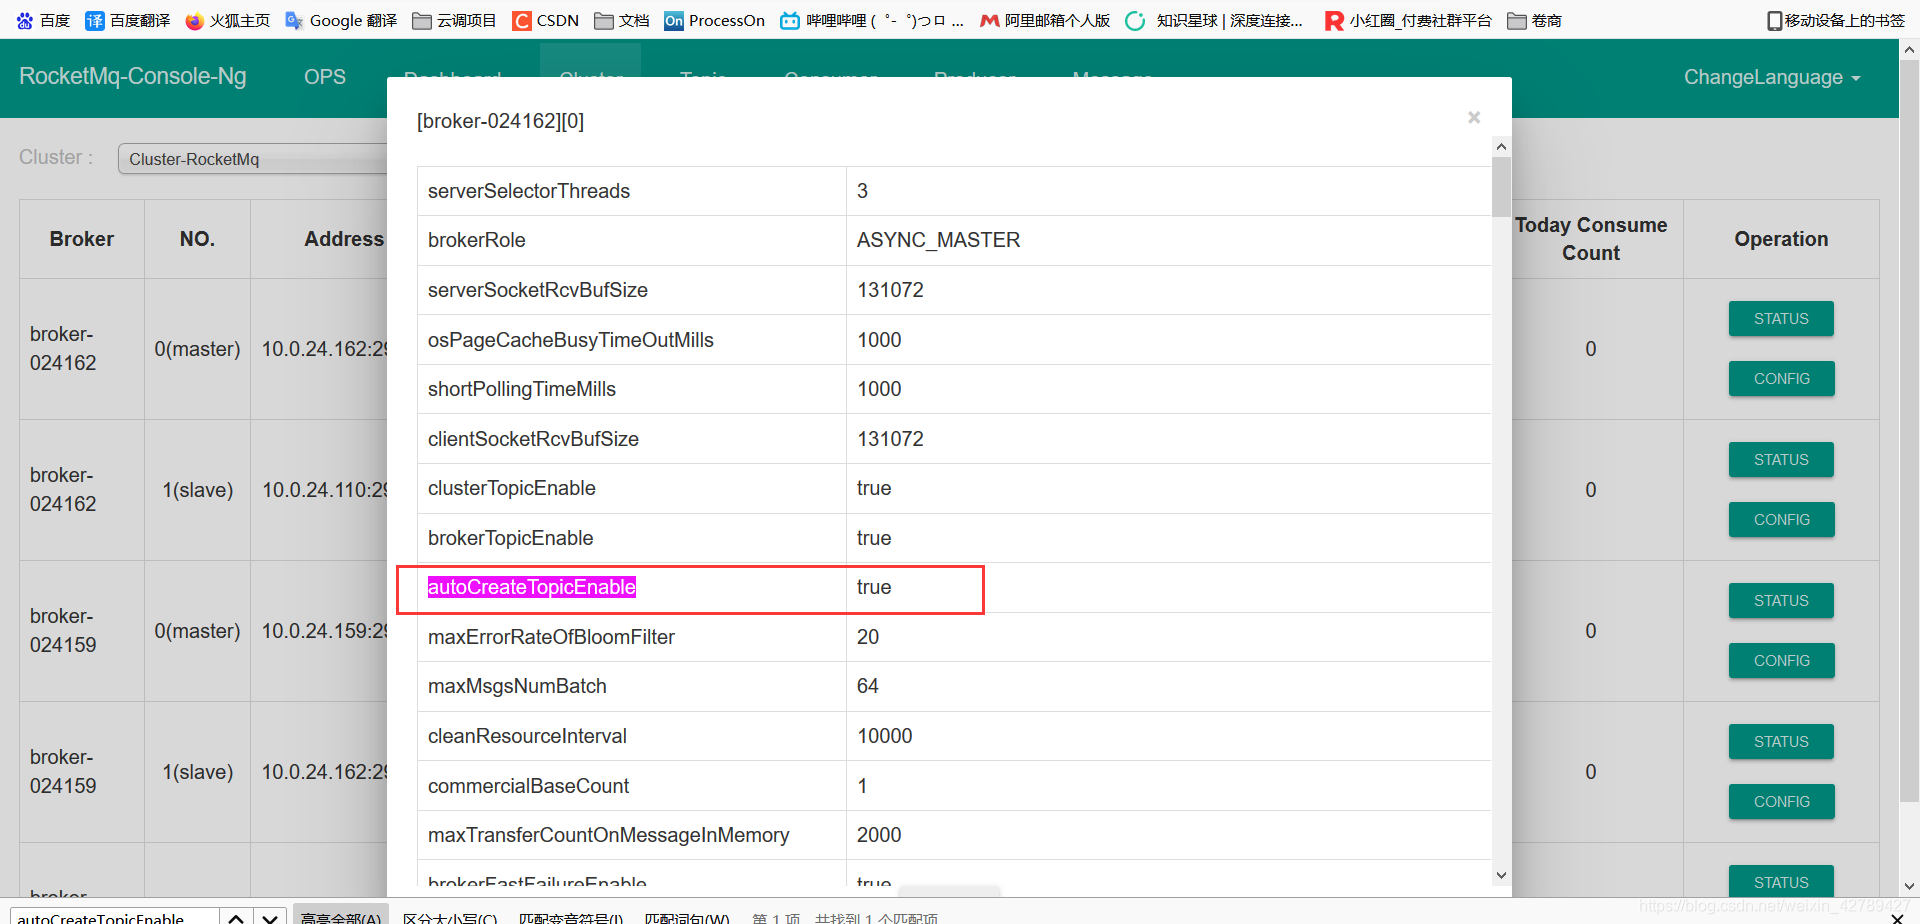Click STATUS for broker-024159 slave row
The width and height of the screenshot is (1920, 924).
[1781, 742]
